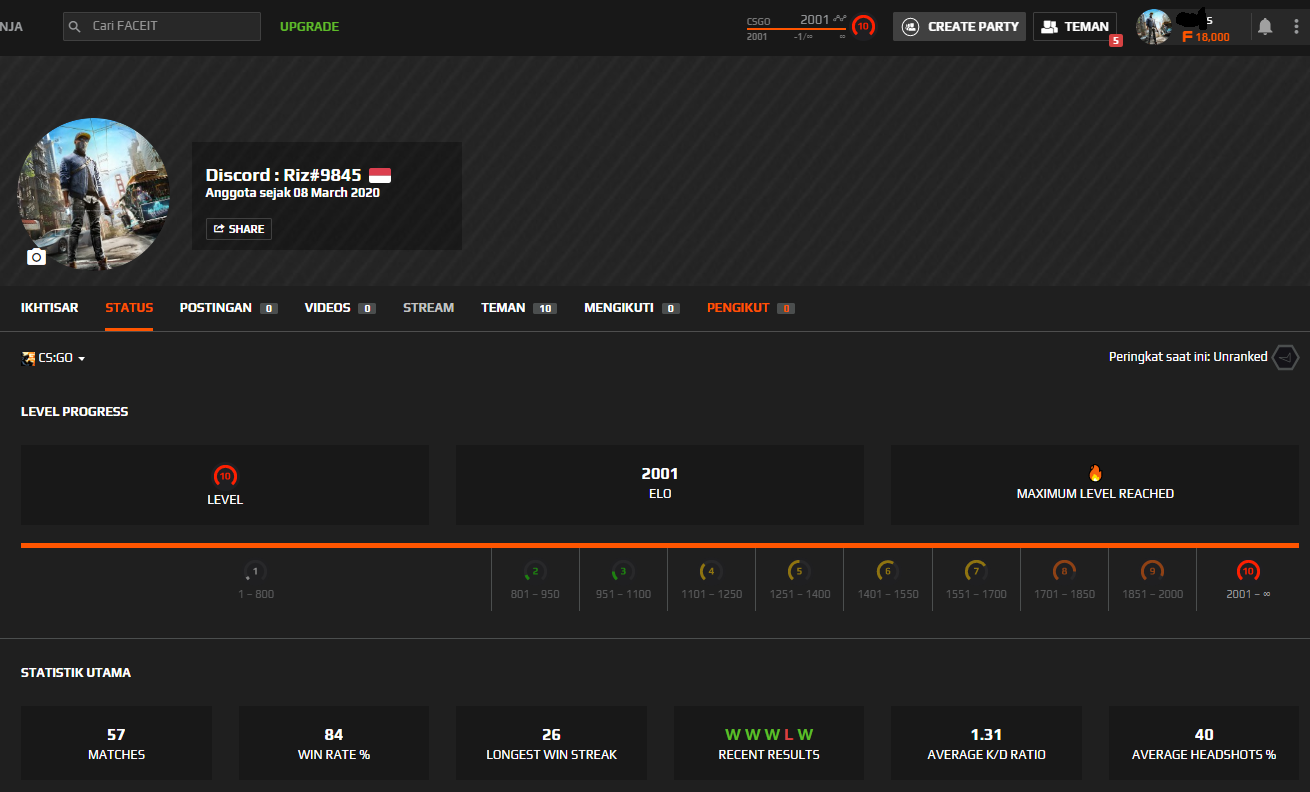This screenshot has width=1310, height=792.
Task: Click the flame icon for maximum level
Action: coord(1095,474)
